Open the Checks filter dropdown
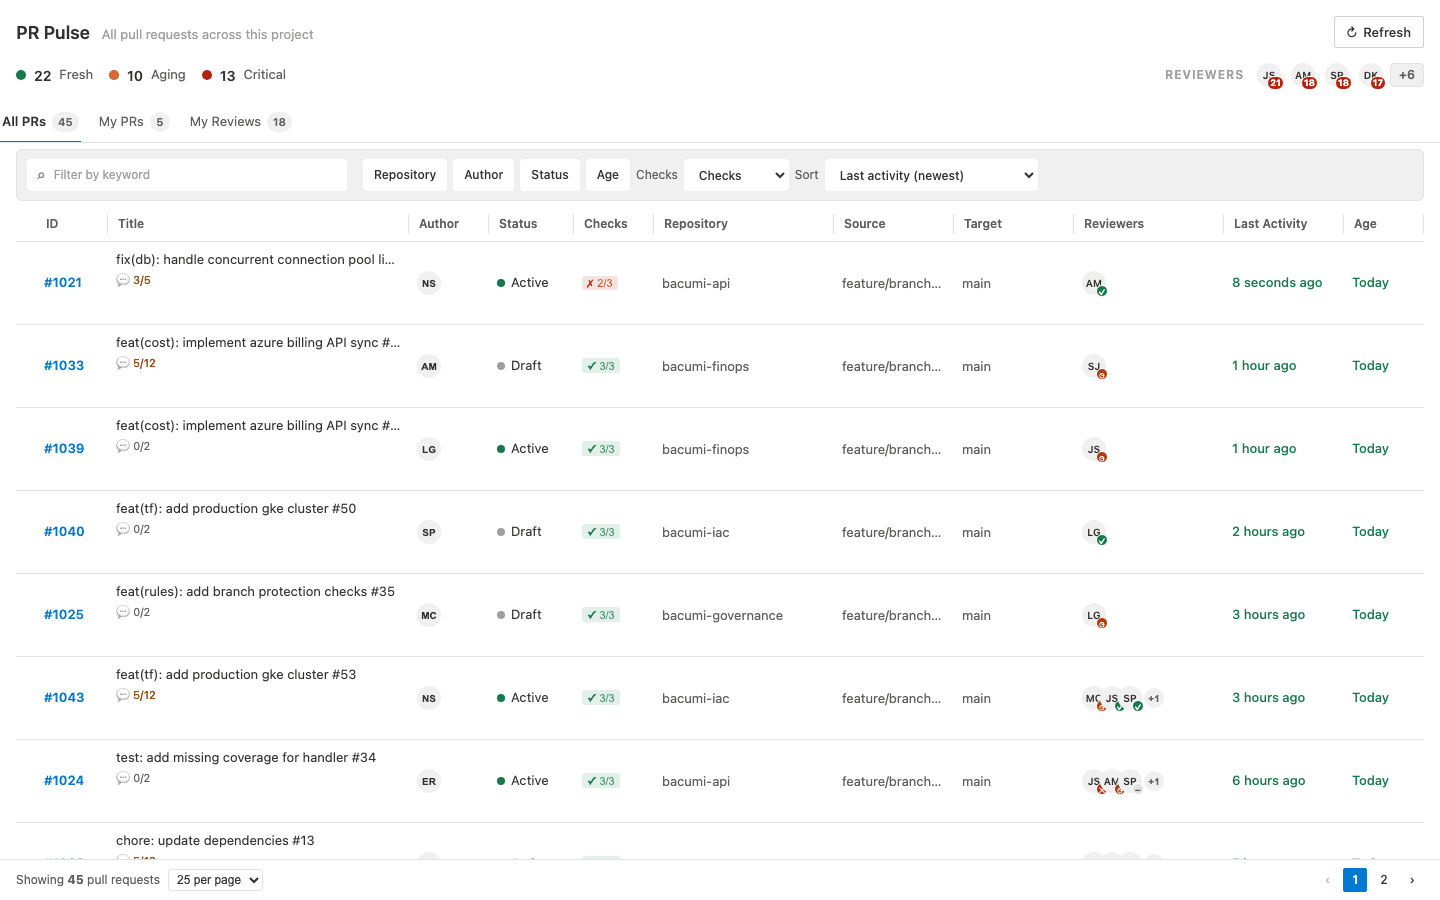Image resolution: width=1440 pixels, height=900 pixels. [x=737, y=175]
